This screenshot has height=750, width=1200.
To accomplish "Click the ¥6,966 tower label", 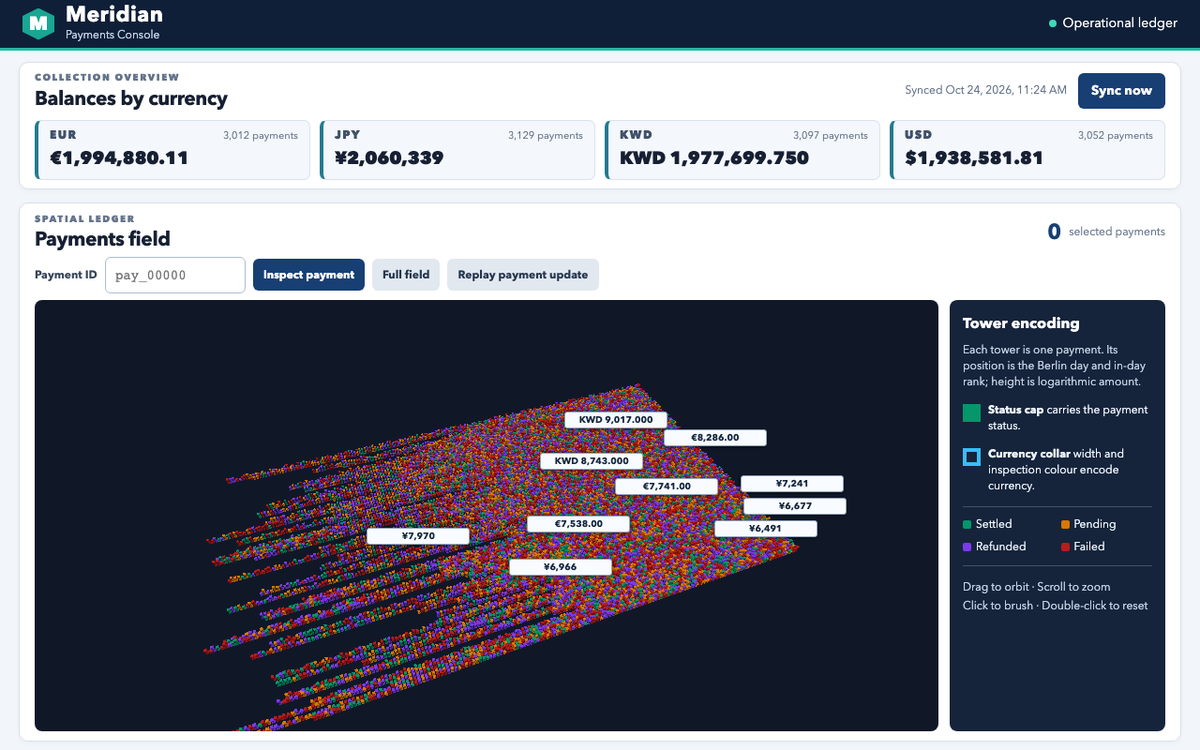I will coord(561,567).
